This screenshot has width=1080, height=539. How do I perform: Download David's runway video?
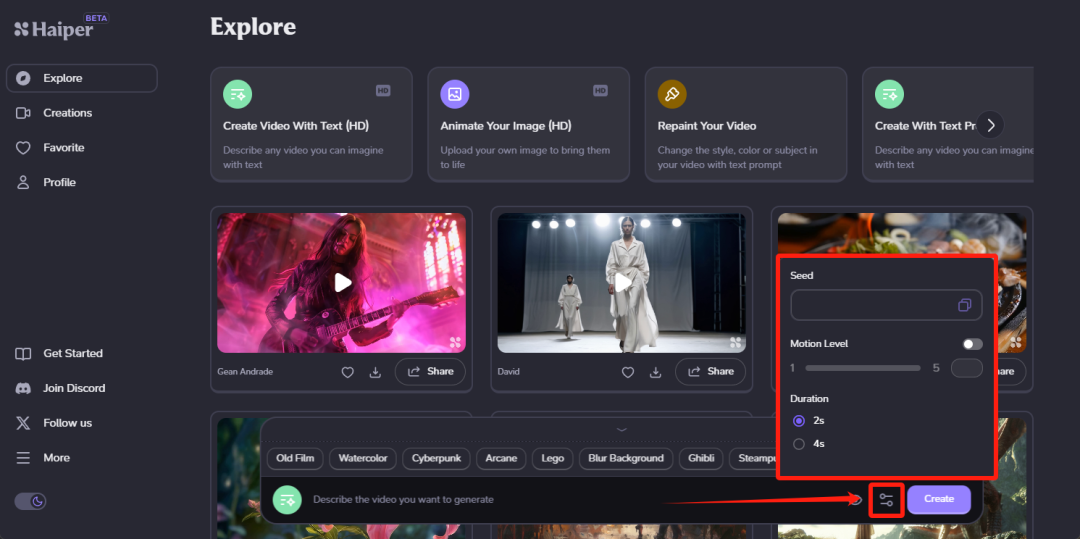point(655,372)
